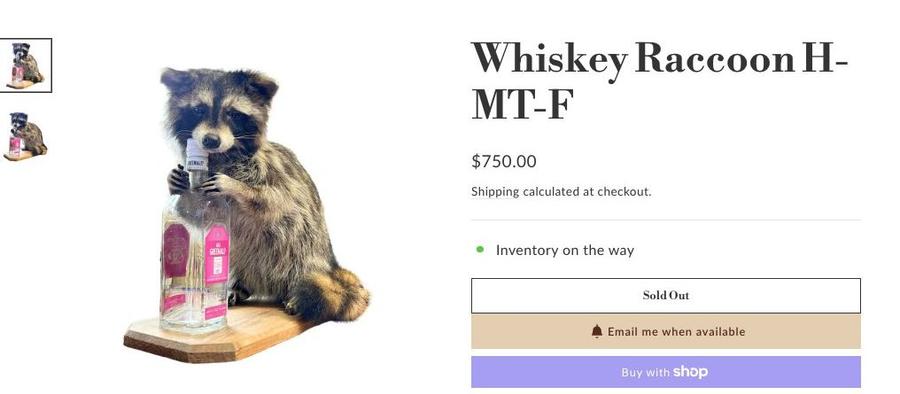This screenshot has width=900, height=394.
Task: Open the Shipping policy link
Action: click(x=495, y=191)
